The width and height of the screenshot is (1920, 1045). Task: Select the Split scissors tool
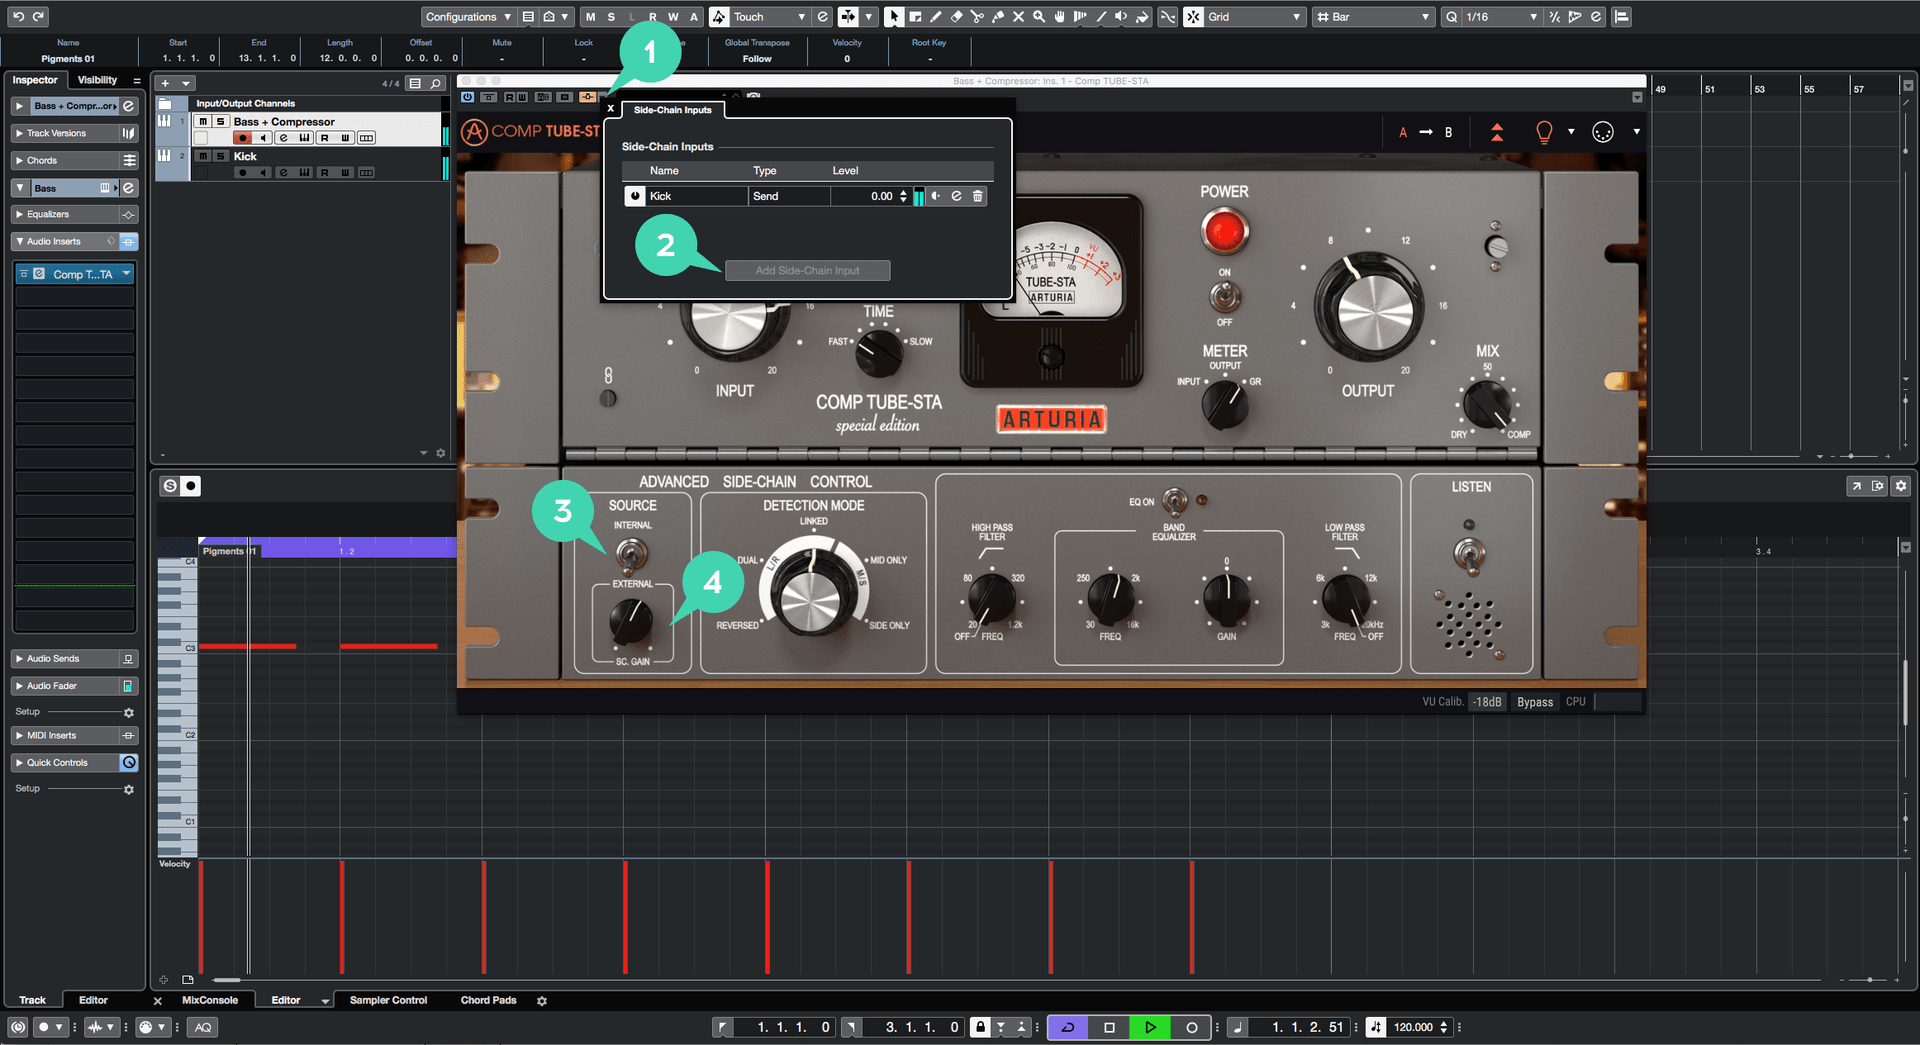point(977,16)
